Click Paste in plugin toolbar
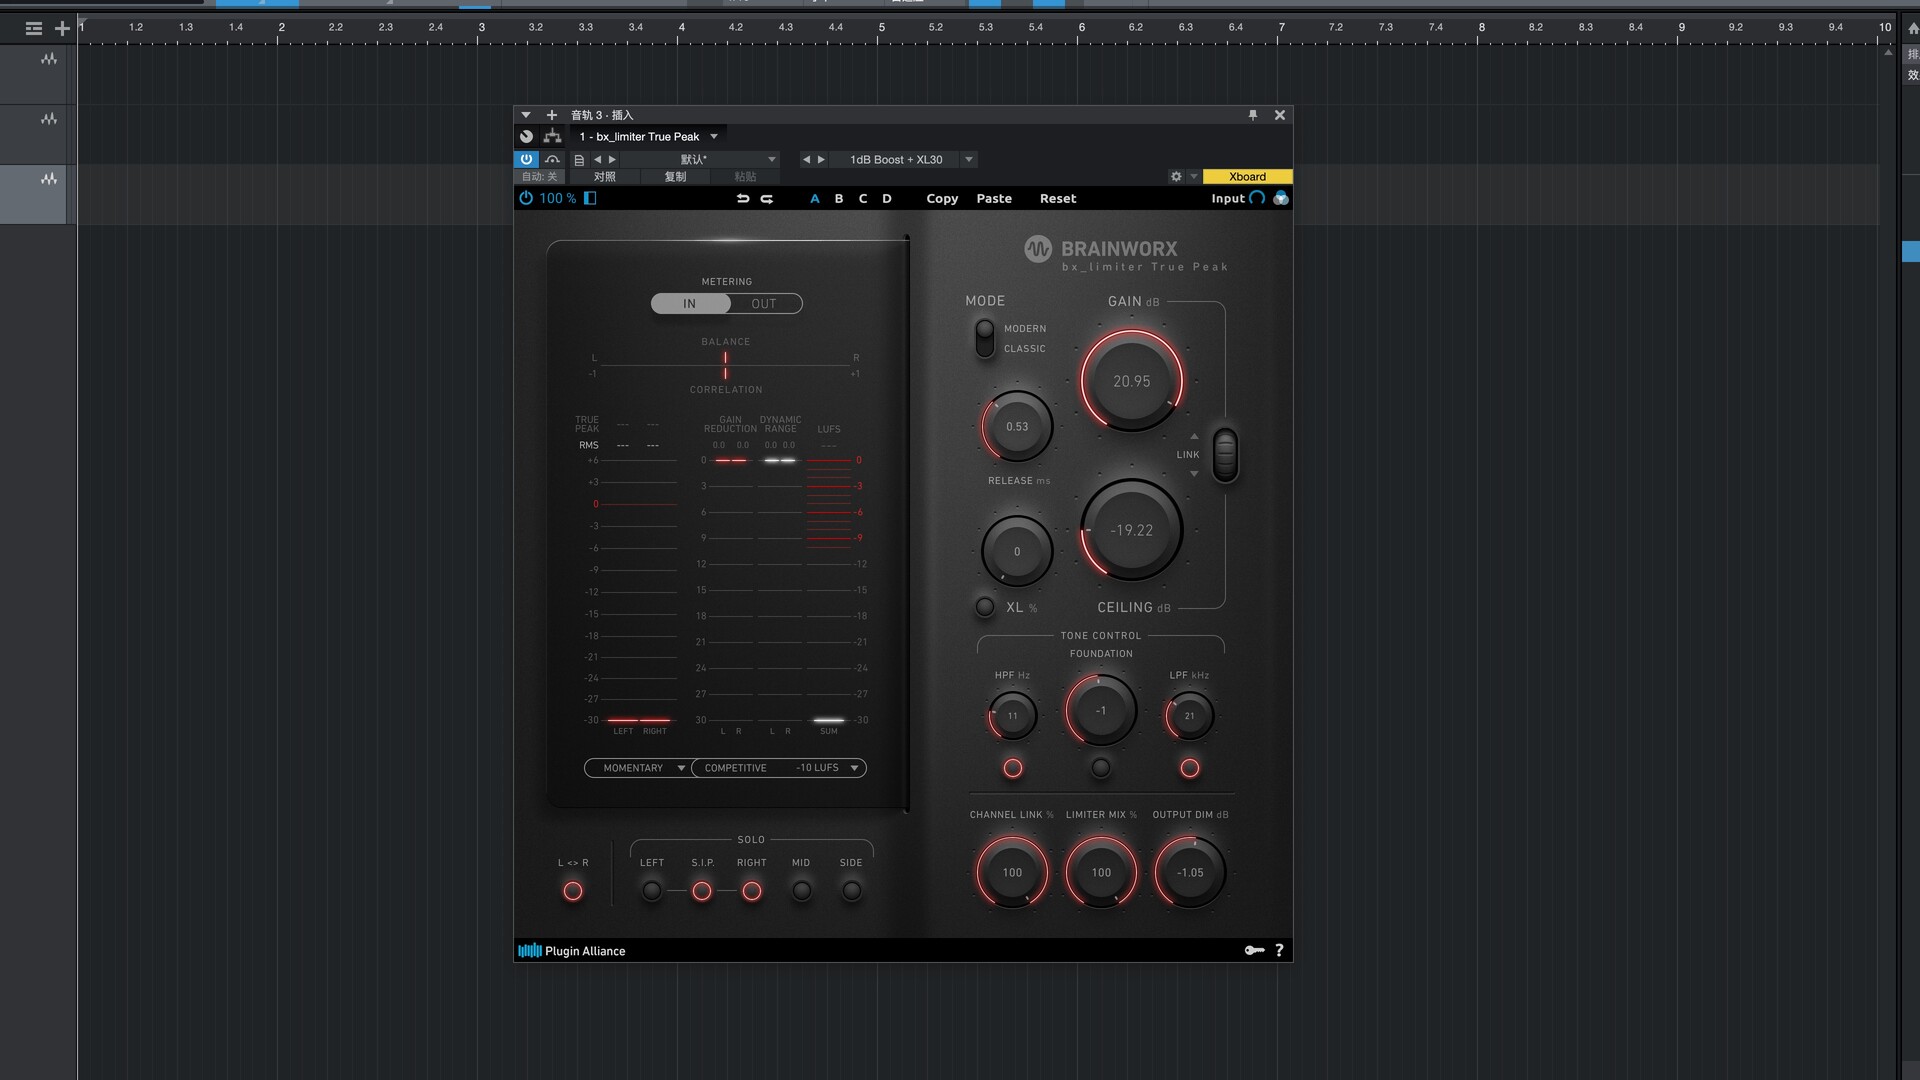The image size is (1920, 1080). coord(994,199)
